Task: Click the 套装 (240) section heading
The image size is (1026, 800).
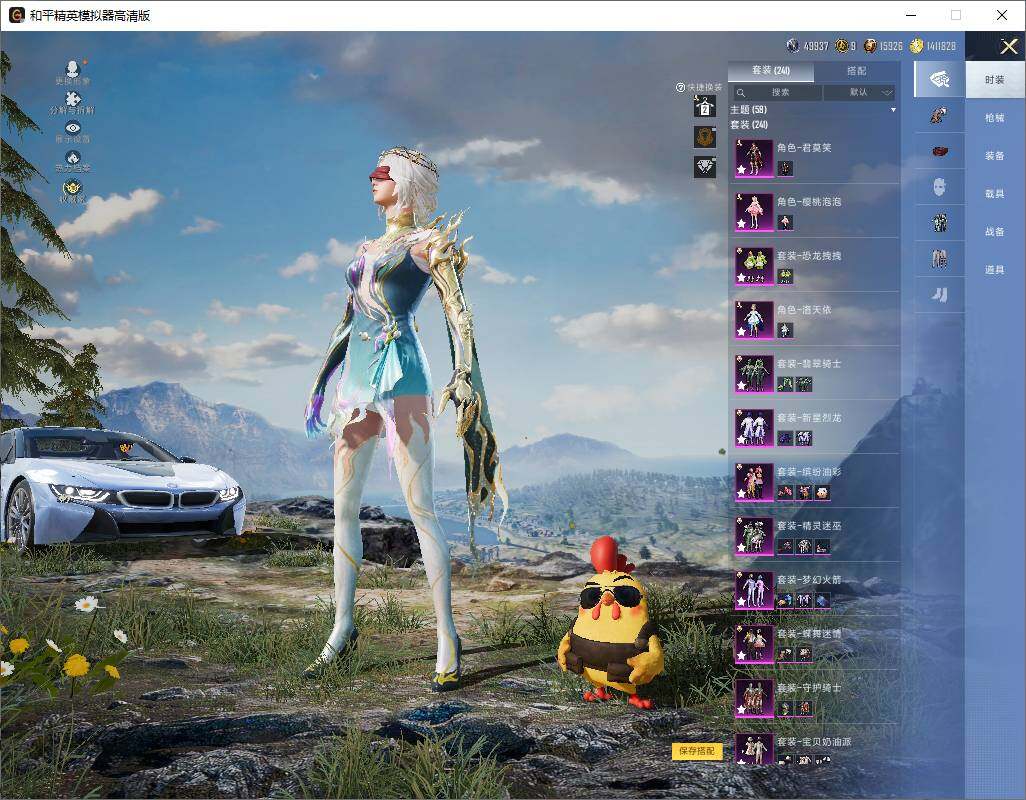Action: click(x=749, y=124)
